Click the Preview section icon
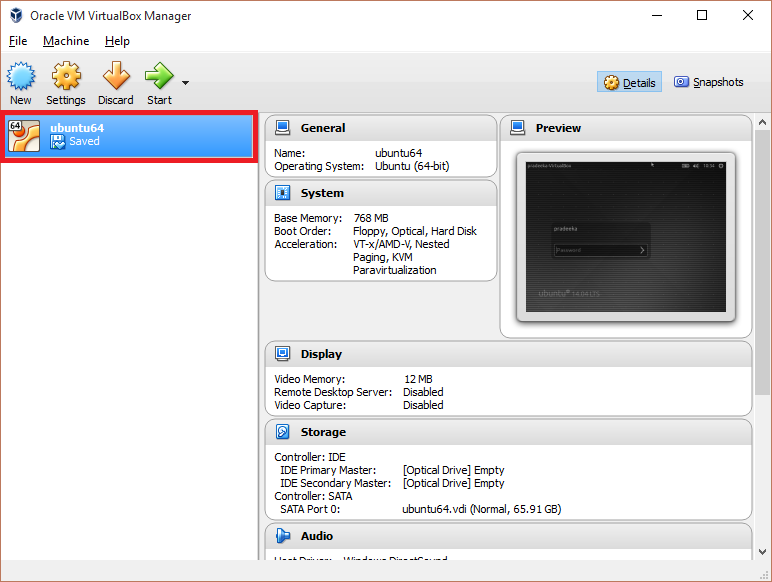The width and height of the screenshot is (772, 582). click(518, 128)
